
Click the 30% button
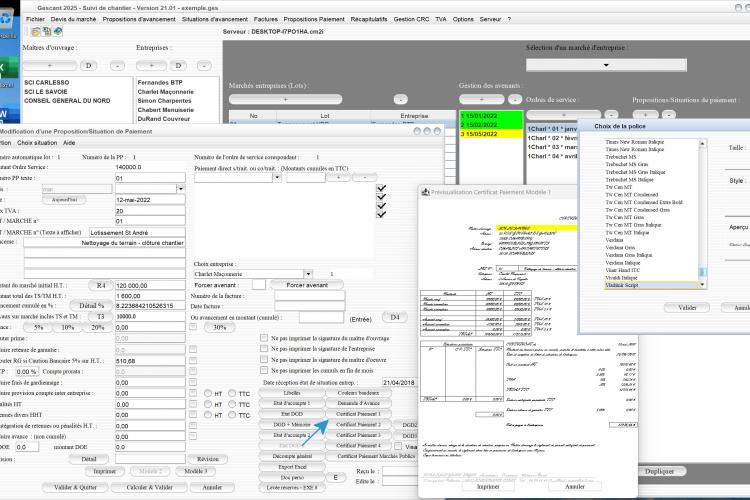click(220, 327)
